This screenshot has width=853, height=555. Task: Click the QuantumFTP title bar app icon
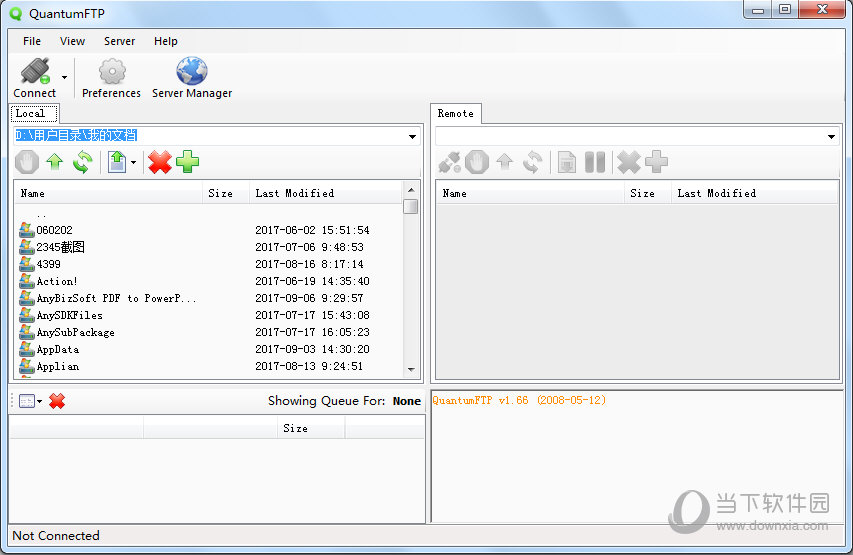pyautogui.click(x=16, y=14)
